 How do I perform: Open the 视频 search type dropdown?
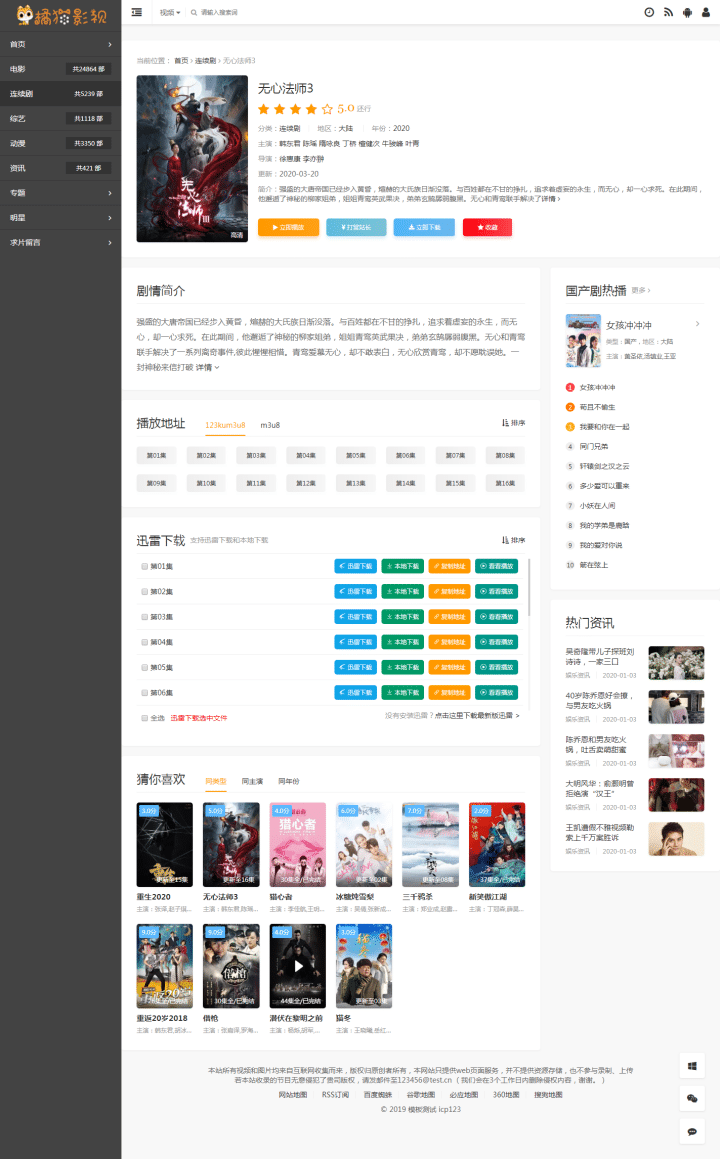[169, 13]
